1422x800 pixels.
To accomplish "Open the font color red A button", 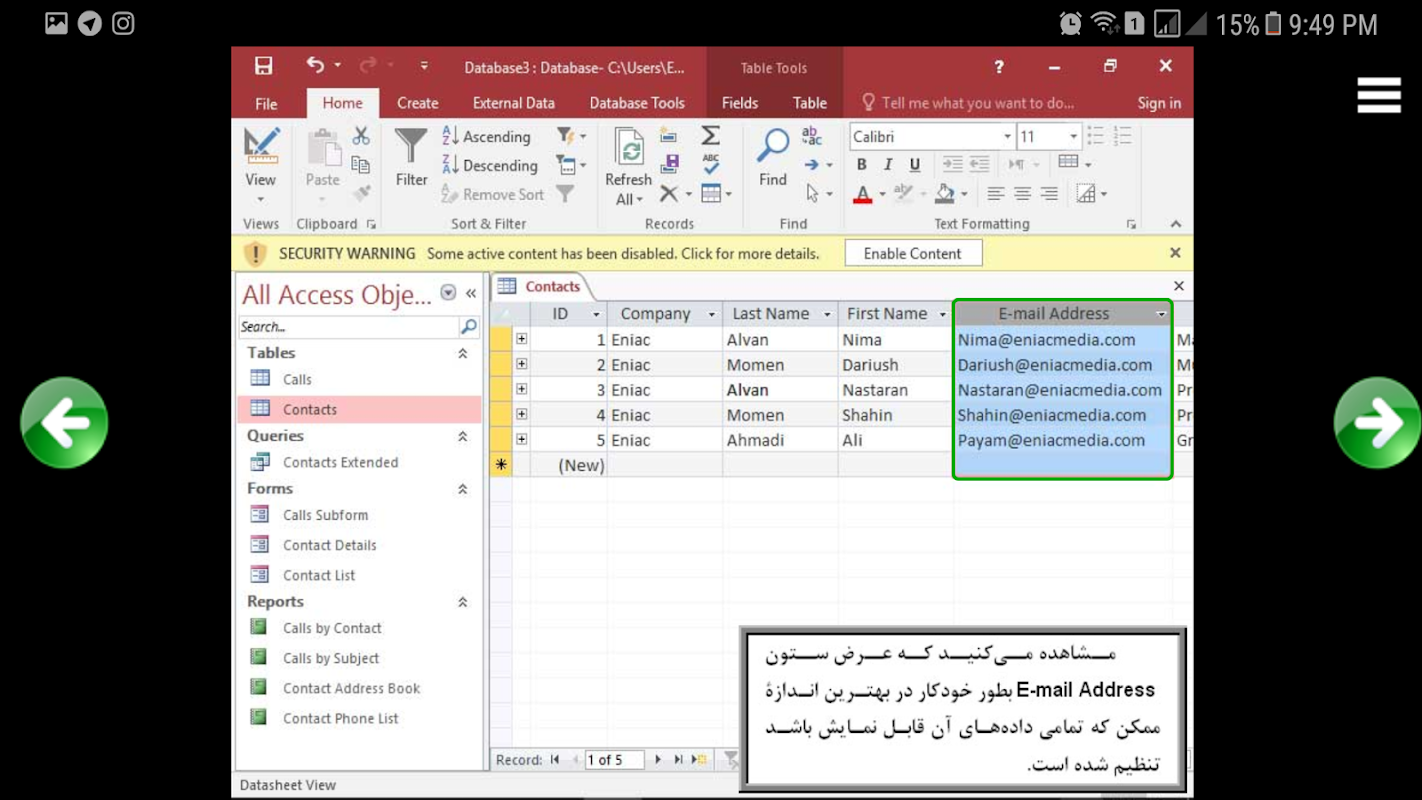I will pyautogui.click(x=862, y=194).
